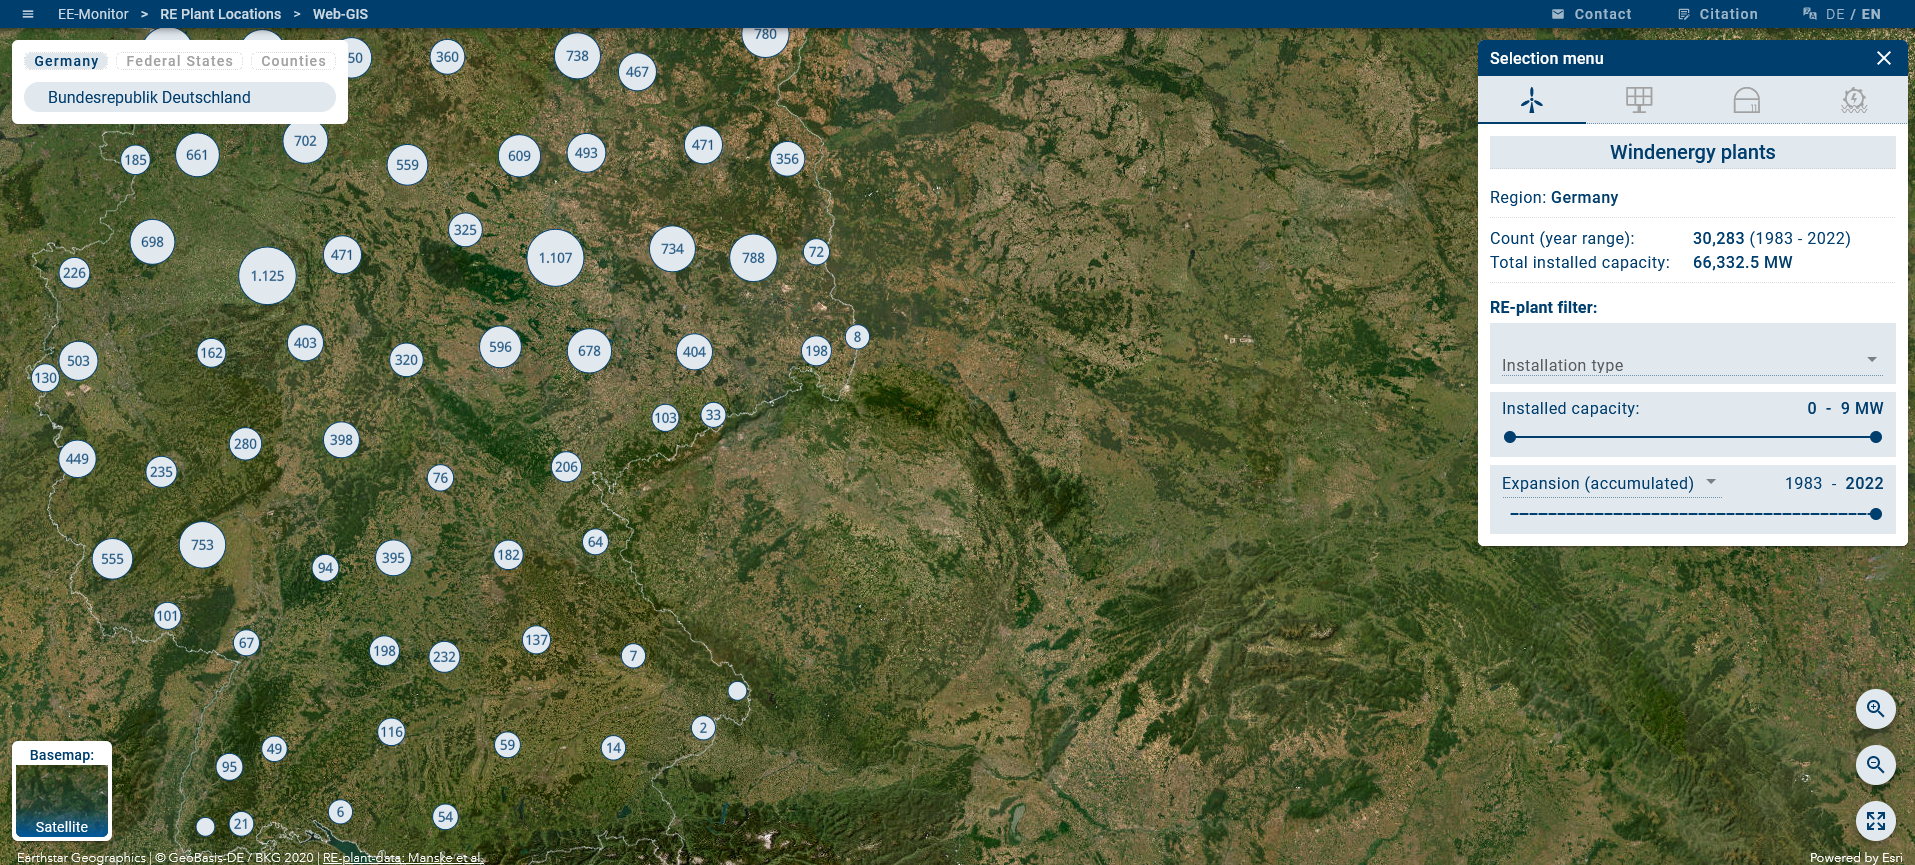Zoom in on the map
The width and height of the screenshot is (1915, 865).
click(x=1876, y=709)
